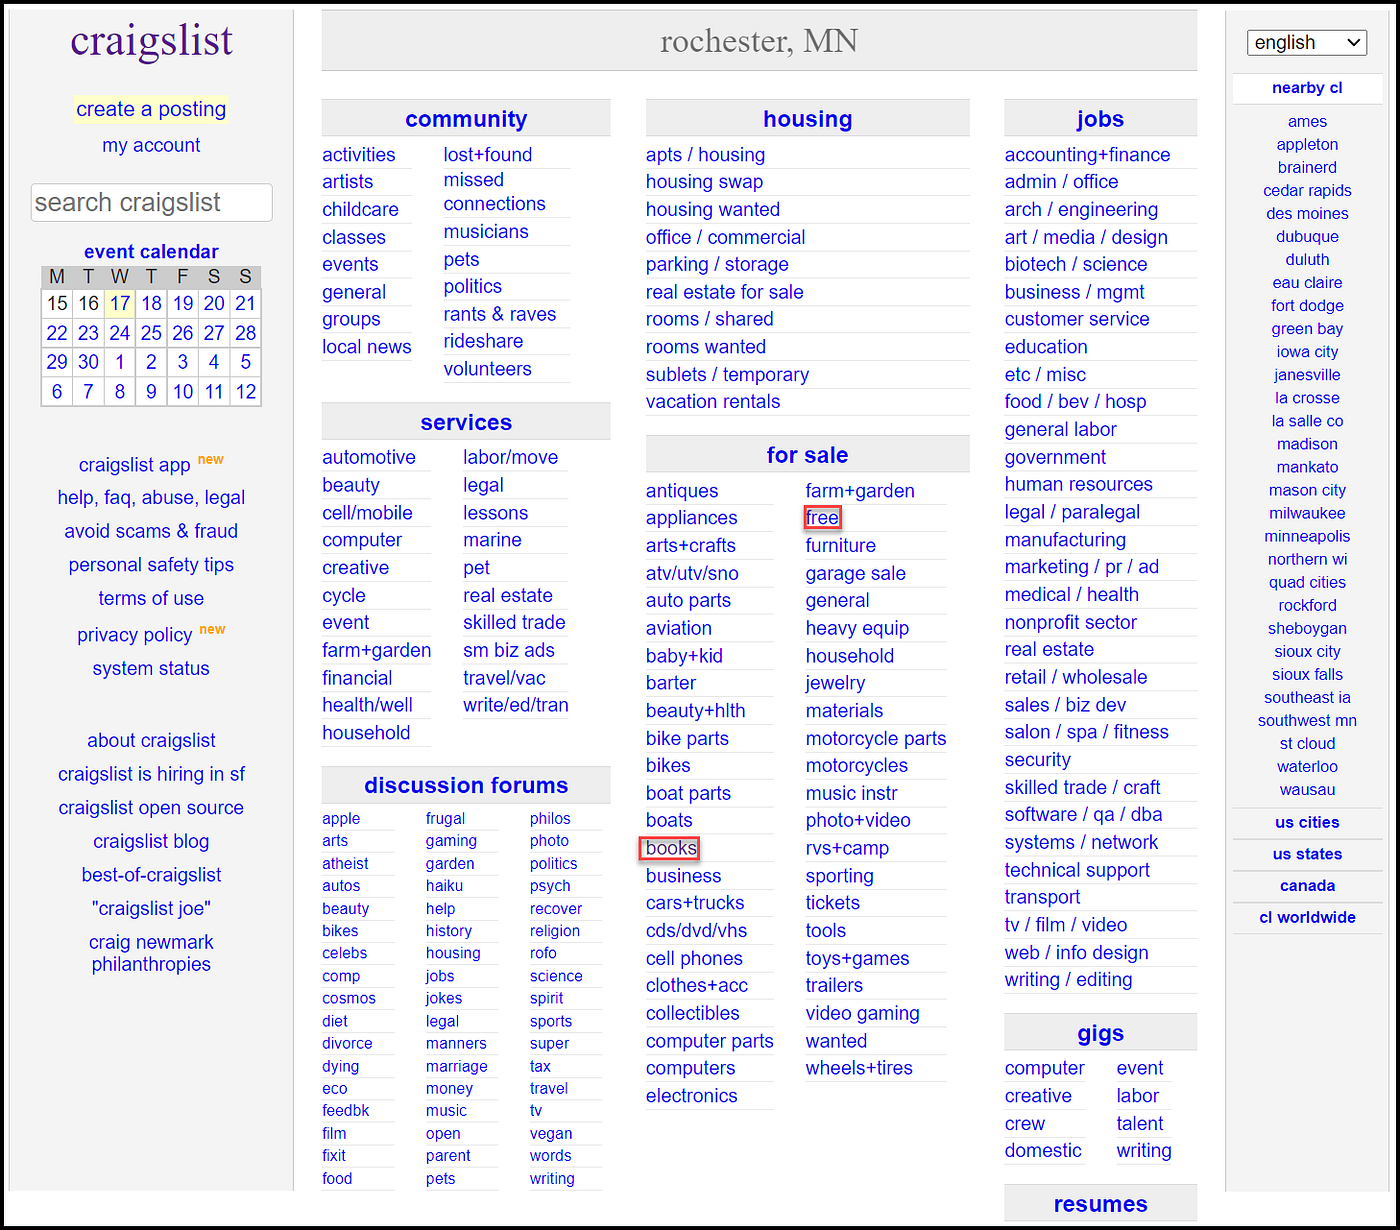Image resolution: width=1400 pixels, height=1230 pixels.
Task: Open electronics for sale
Action: pos(691,1096)
